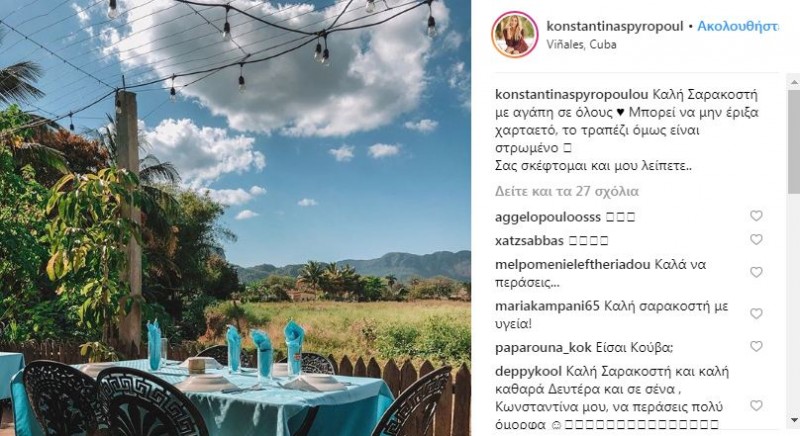The height and width of the screenshot is (436, 800).
Task: Like xatzsabbas comment with heart icon
Action: 756,239
